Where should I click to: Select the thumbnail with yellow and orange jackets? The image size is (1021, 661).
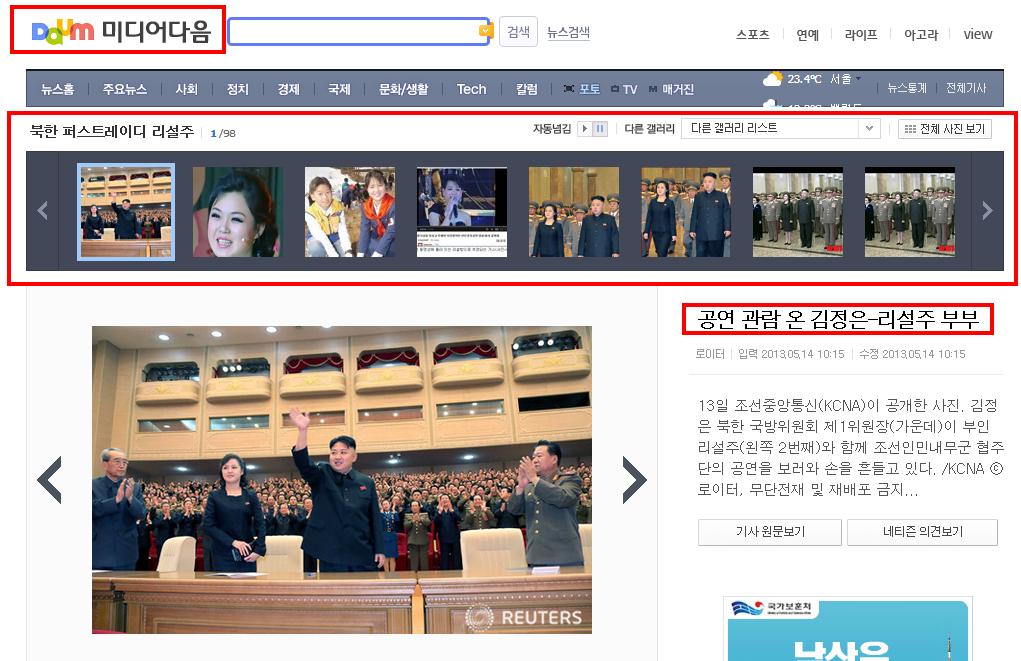(x=350, y=212)
